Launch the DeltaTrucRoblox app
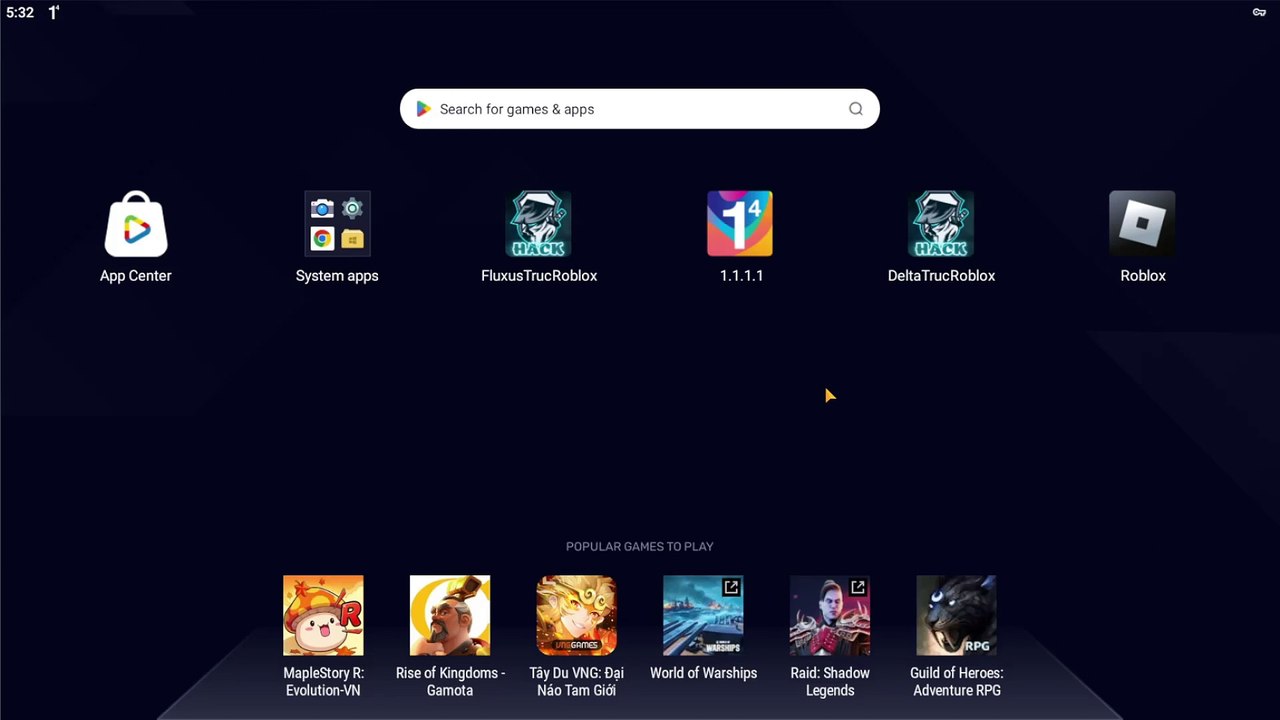The height and width of the screenshot is (720, 1280). point(941,225)
